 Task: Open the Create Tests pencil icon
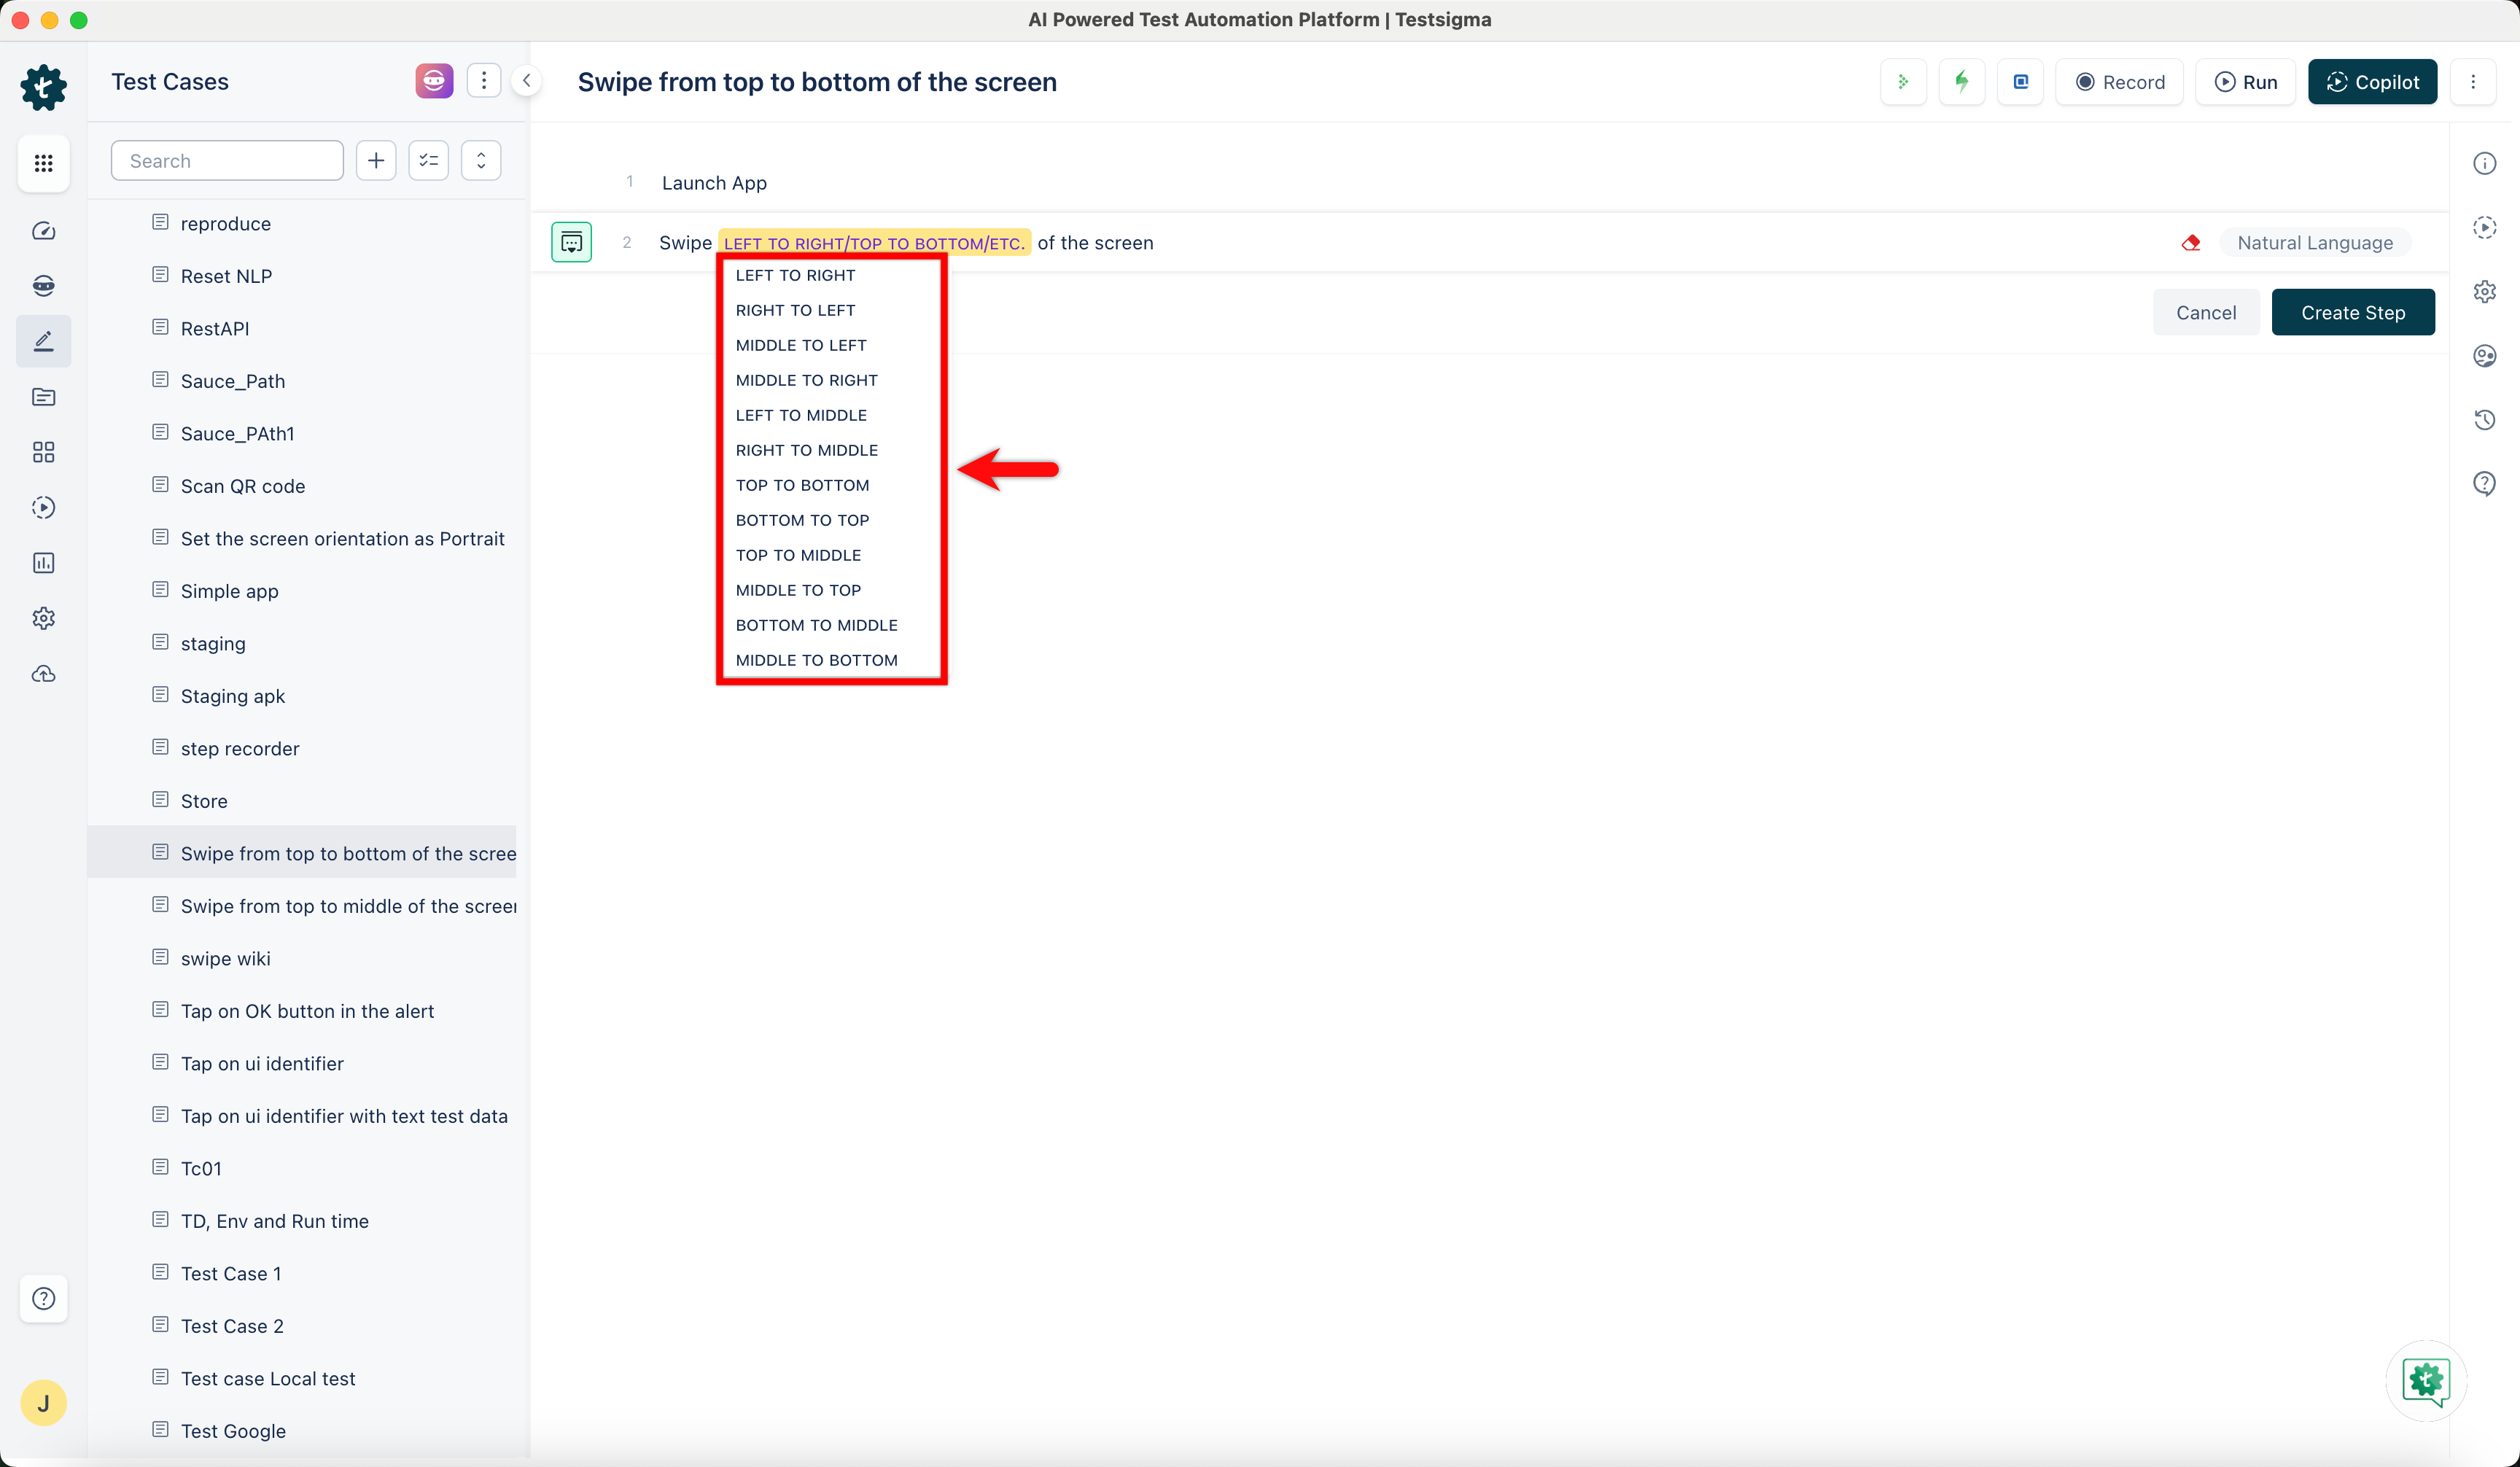43,341
